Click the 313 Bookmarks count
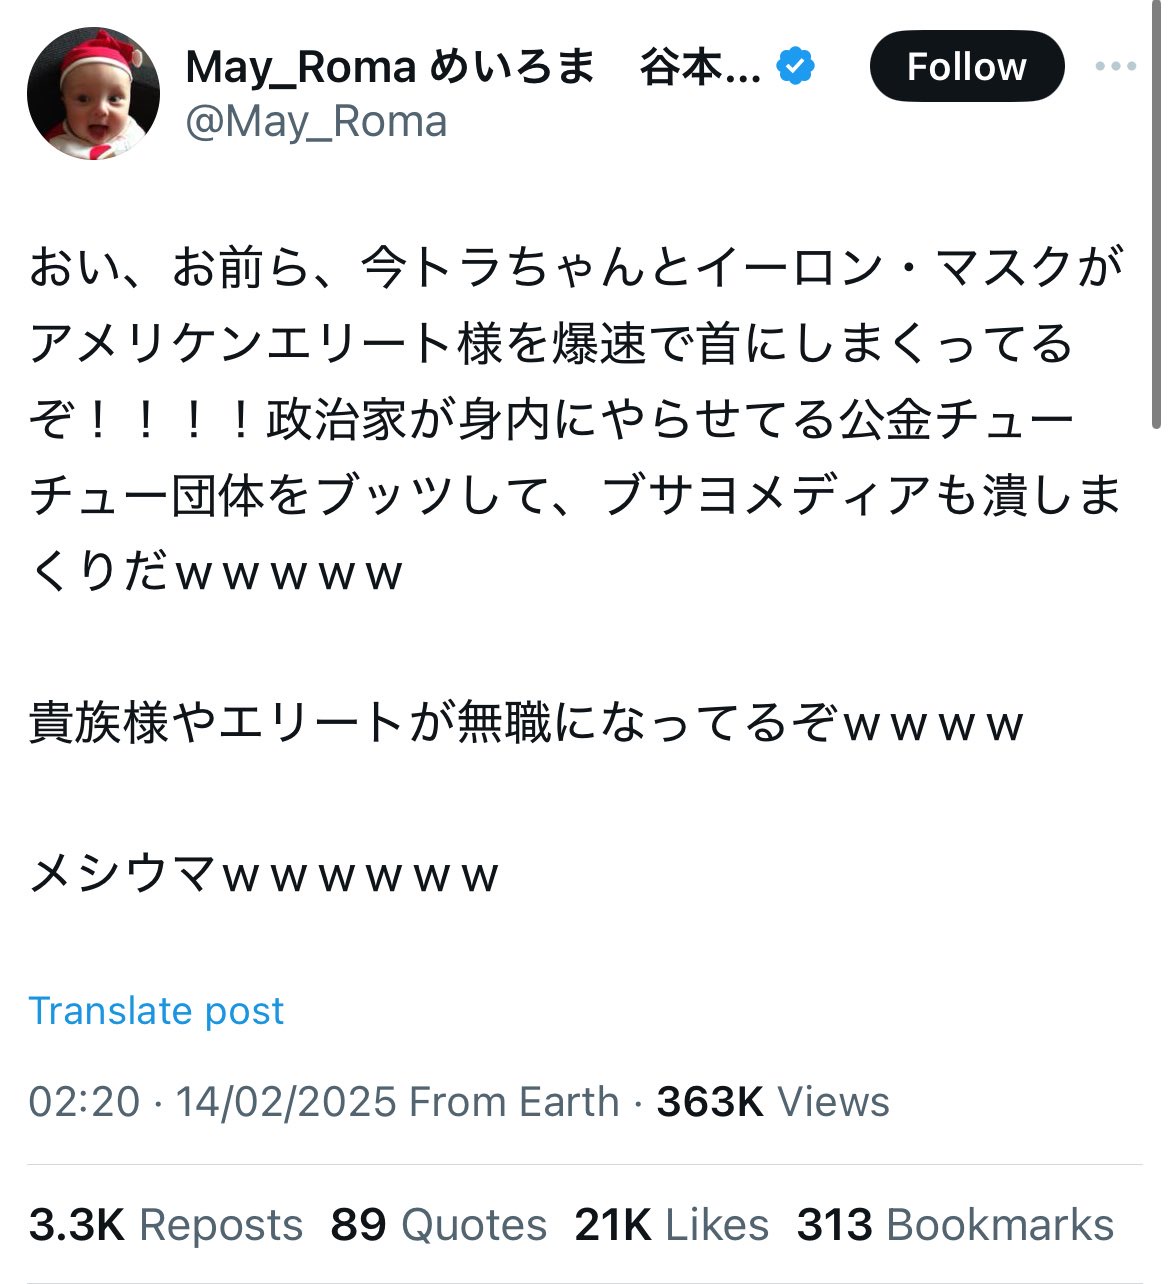 [x=955, y=1225]
